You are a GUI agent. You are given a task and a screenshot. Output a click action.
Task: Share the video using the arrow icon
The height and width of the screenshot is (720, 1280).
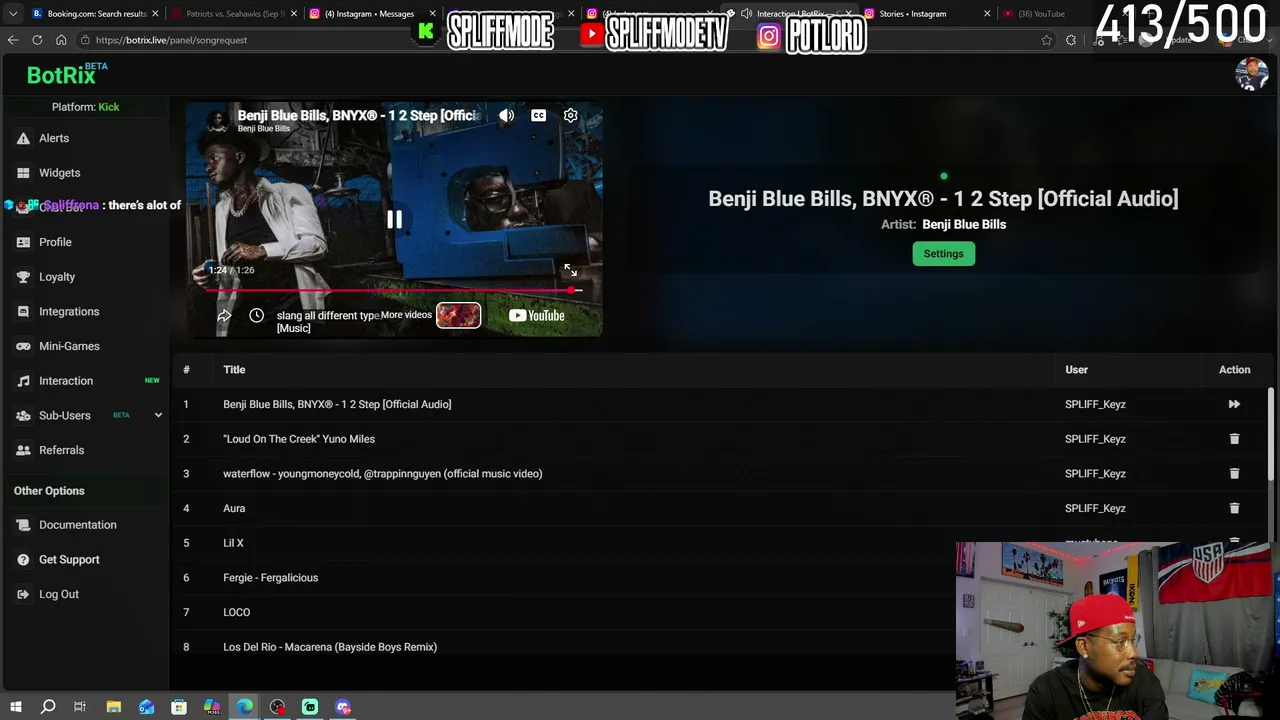tap(224, 316)
